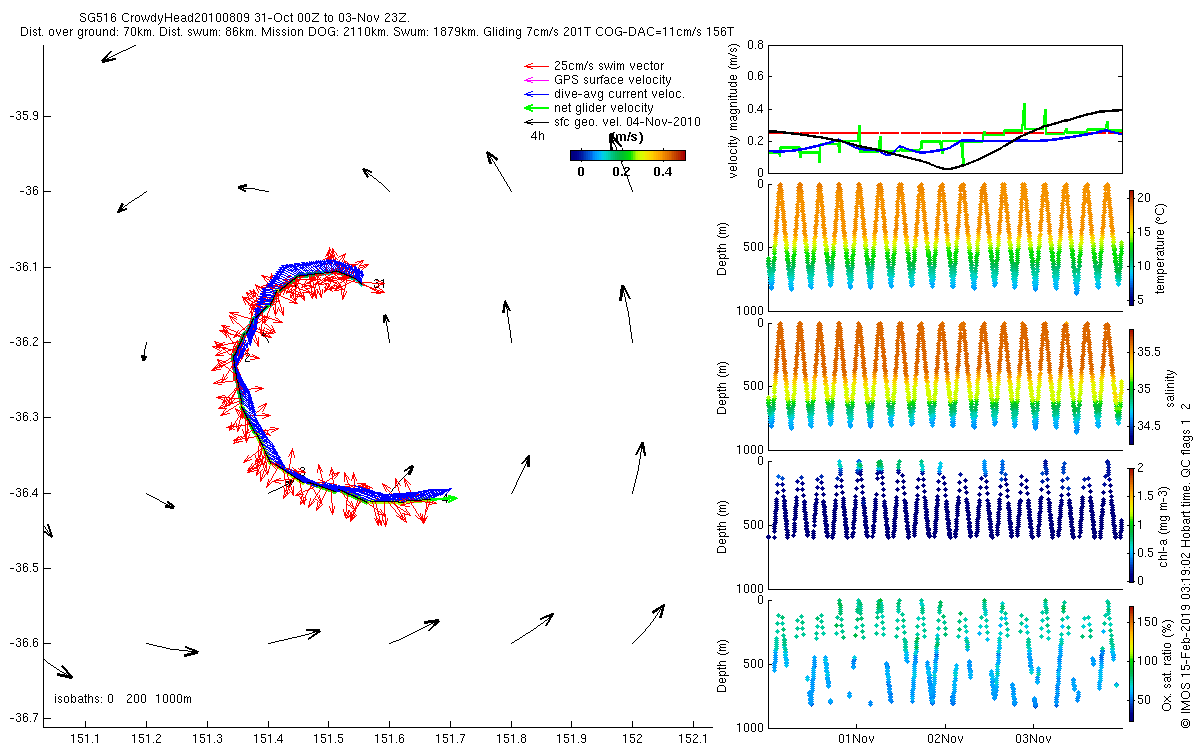The height and width of the screenshot is (750, 1200).
Task: Select the '25cm/s swim vector' legend label
Action: click(x=608, y=66)
